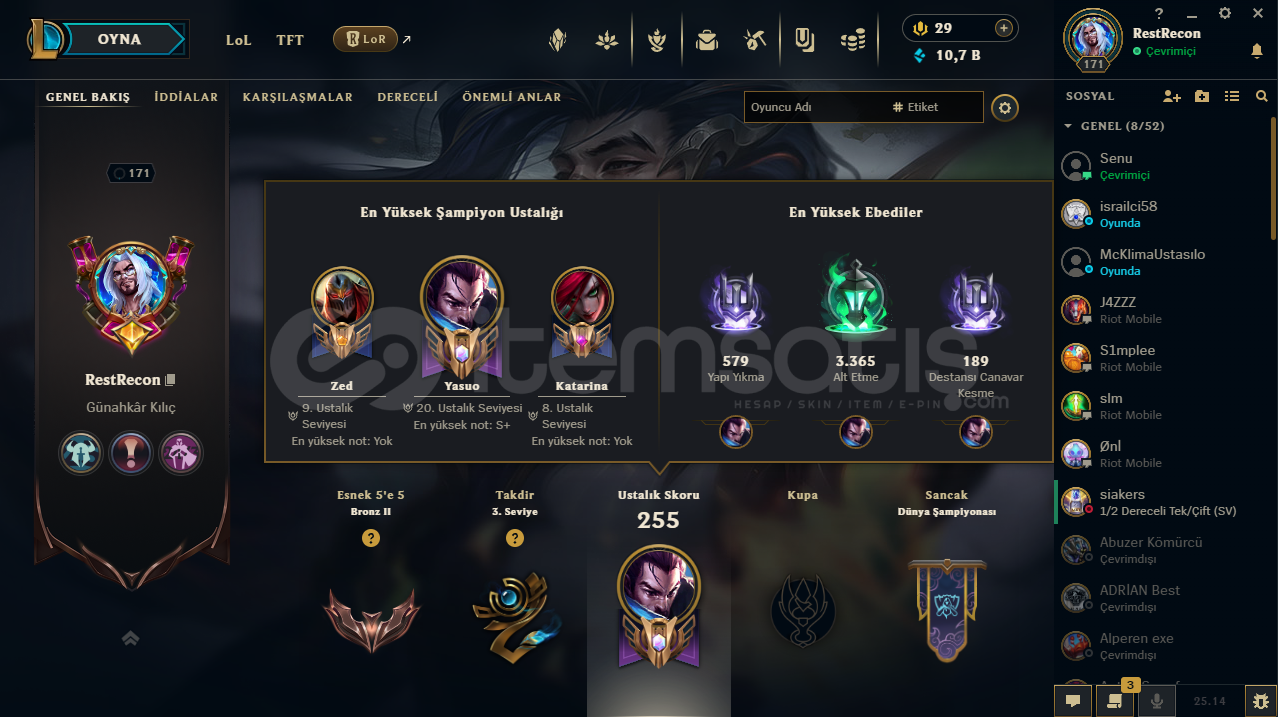Viewport: 1278px width, 717px height.
Task: Select the Yasuo mastery champion portrait
Action: pos(462,297)
